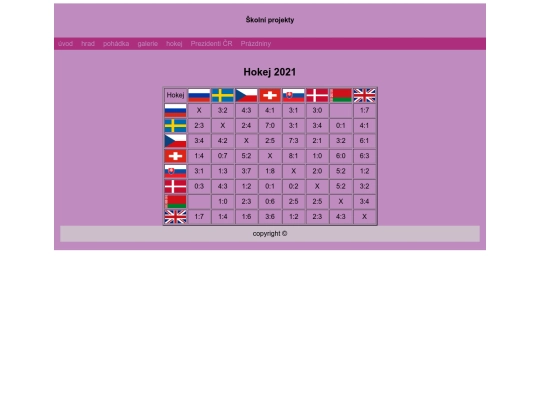Click the X cell in the Switzerland row
The width and height of the screenshot is (540, 405).
pos(270,156)
